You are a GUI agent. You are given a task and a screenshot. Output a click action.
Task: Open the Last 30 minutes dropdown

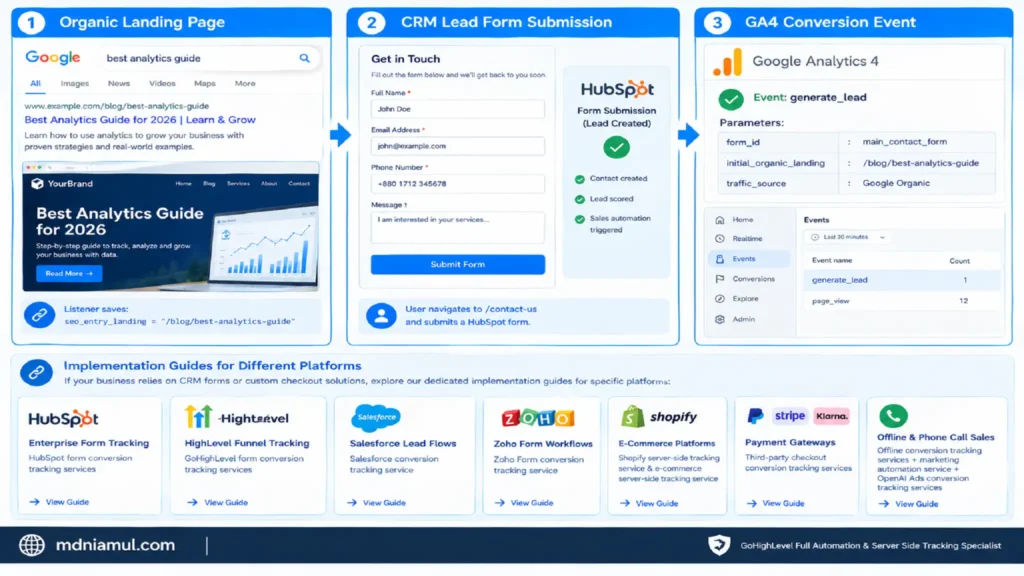(848, 237)
